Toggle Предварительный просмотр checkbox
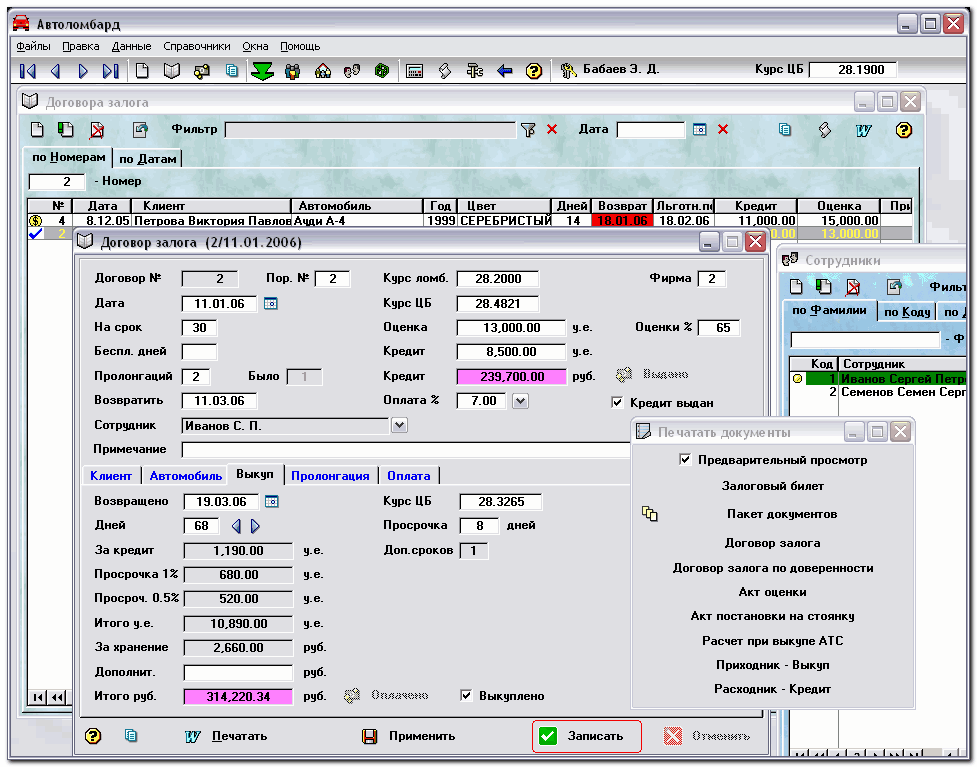 pyautogui.click(x=685, y=460)
